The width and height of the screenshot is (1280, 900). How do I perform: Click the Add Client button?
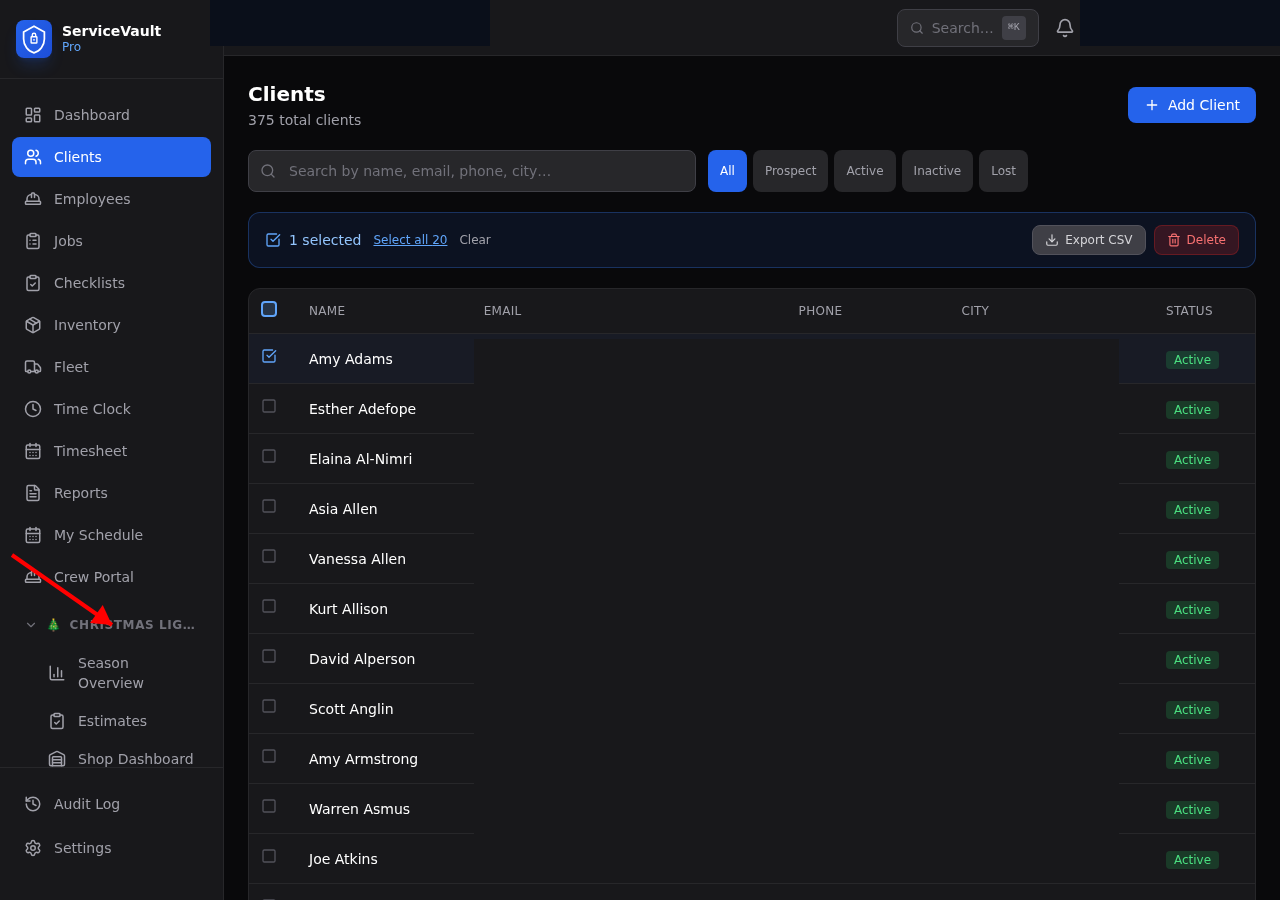click(1191, 105)
